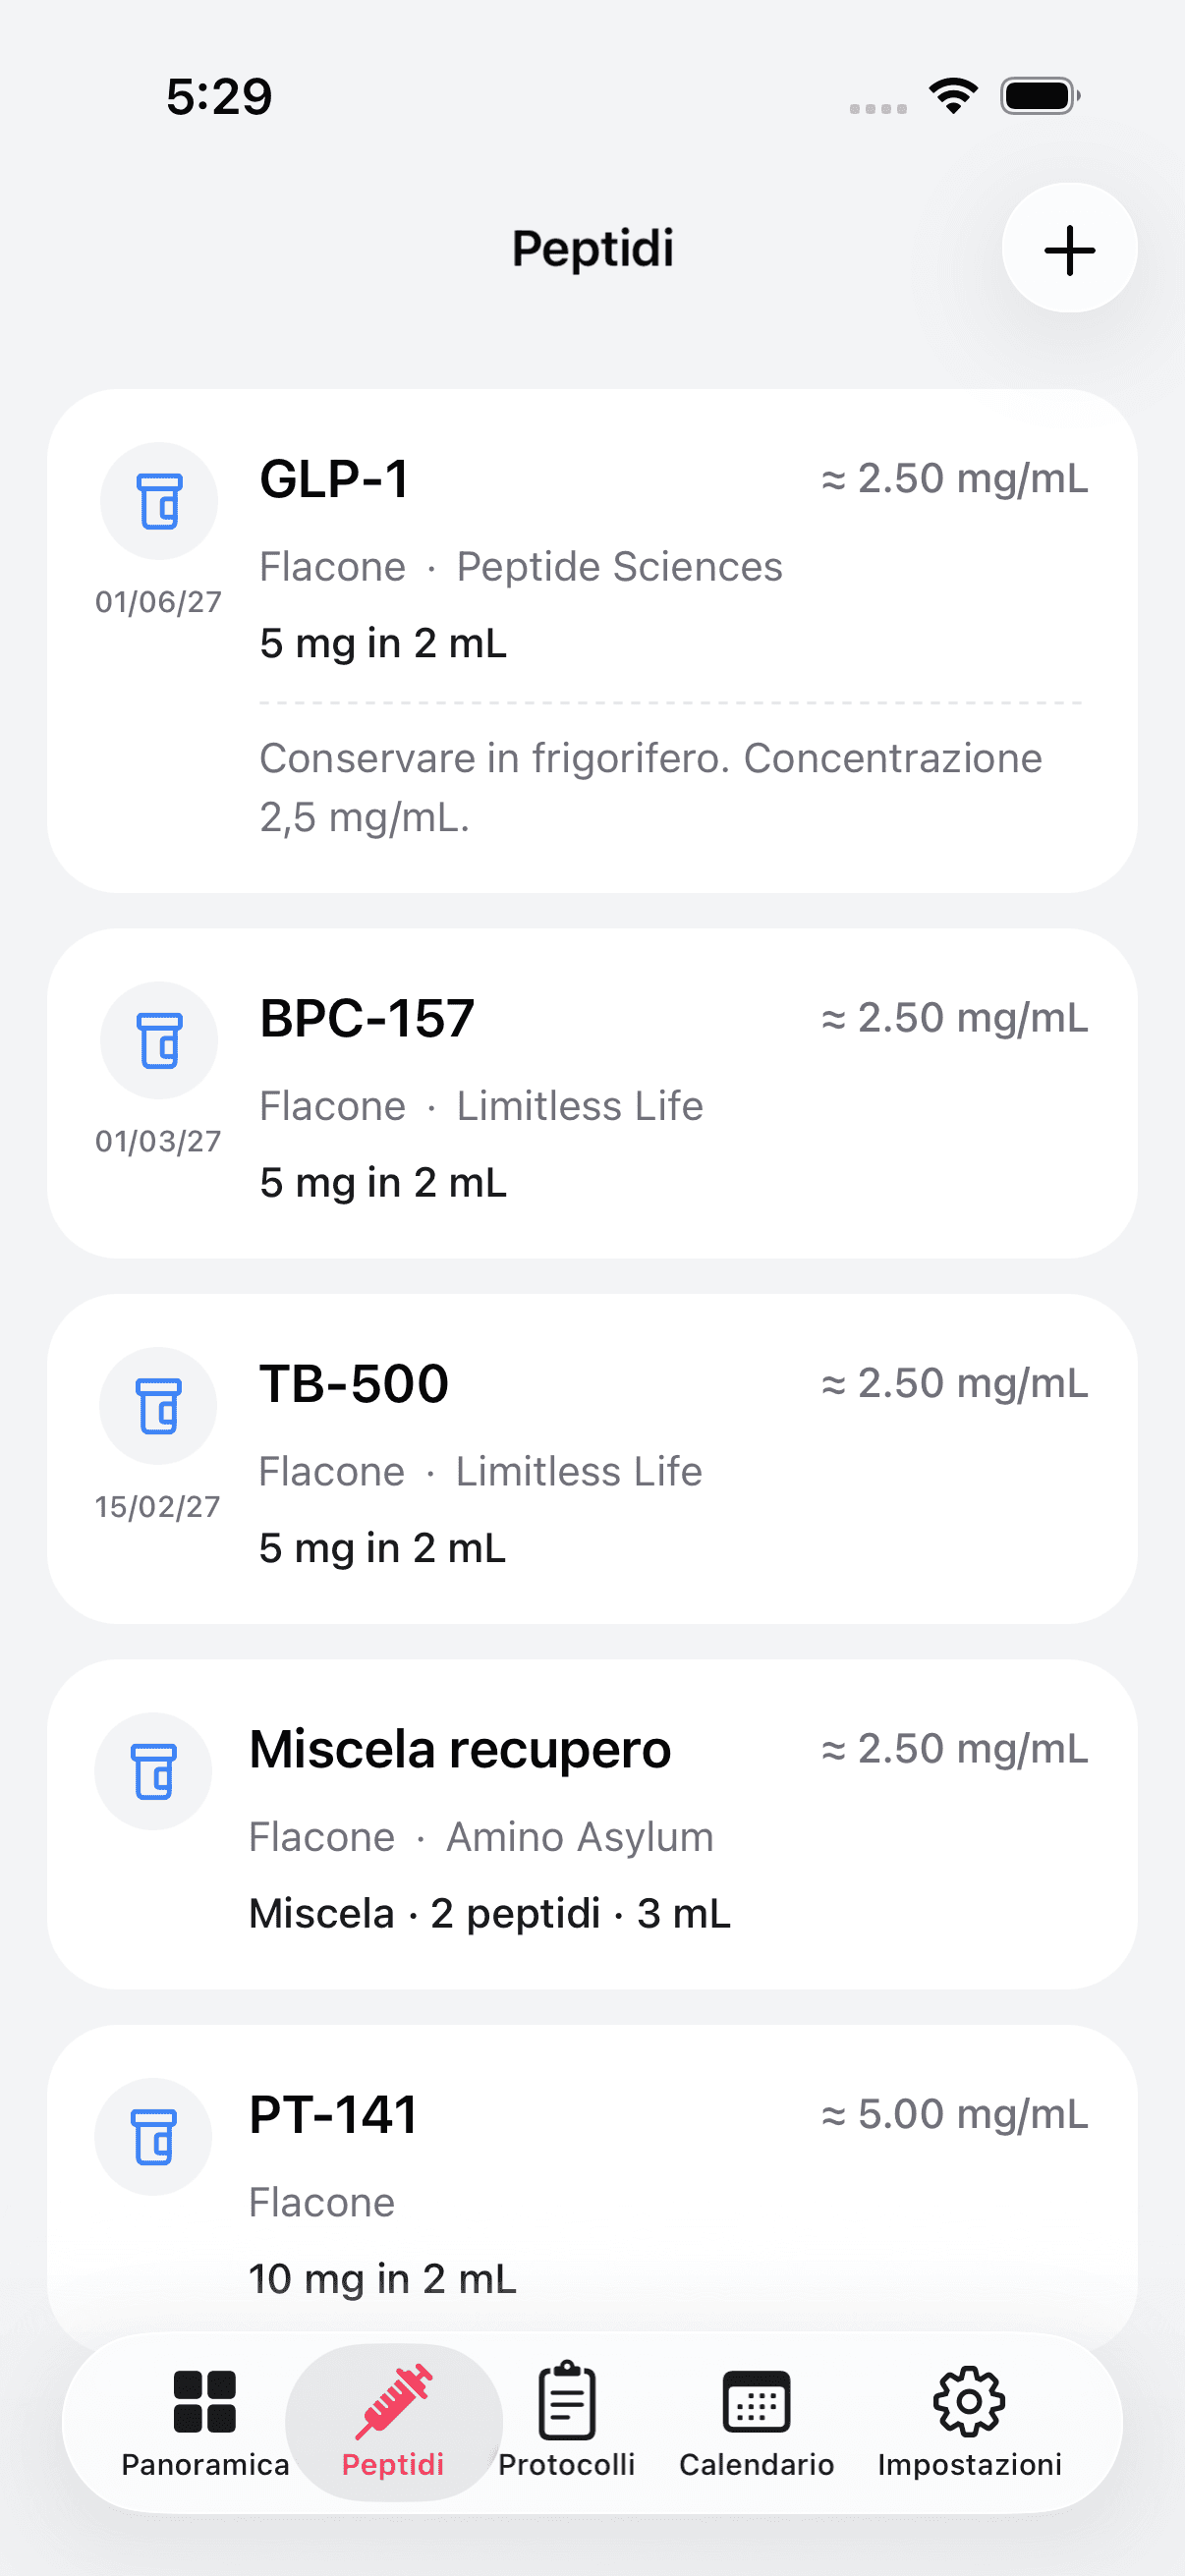1185x2576 pixels.
Task: Tap the Wi-Fi status icon
Action: 953,96
